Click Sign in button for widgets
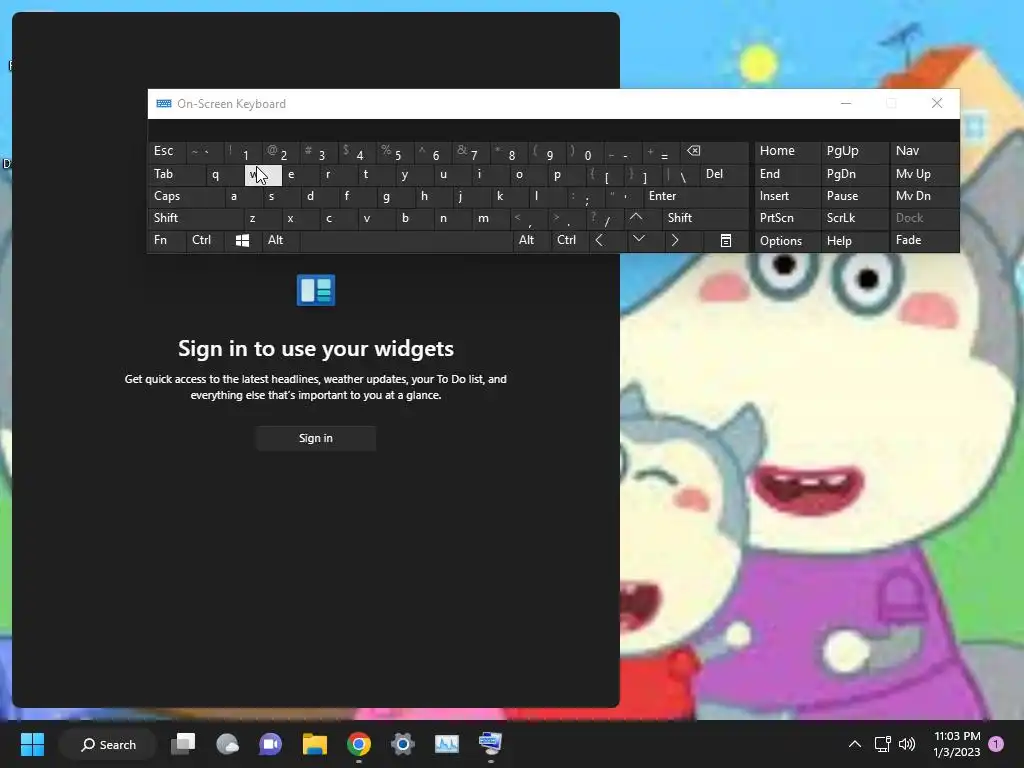 pyautogui.click(x=316, y=438)
